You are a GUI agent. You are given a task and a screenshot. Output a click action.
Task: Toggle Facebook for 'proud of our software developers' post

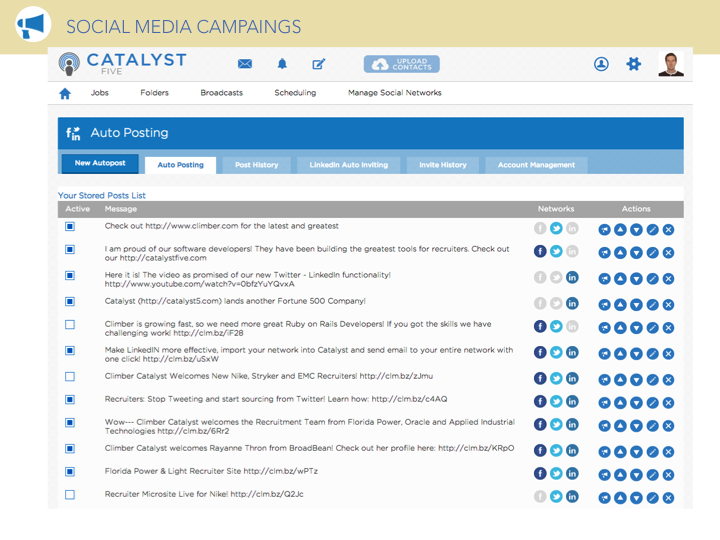point(540,251)
